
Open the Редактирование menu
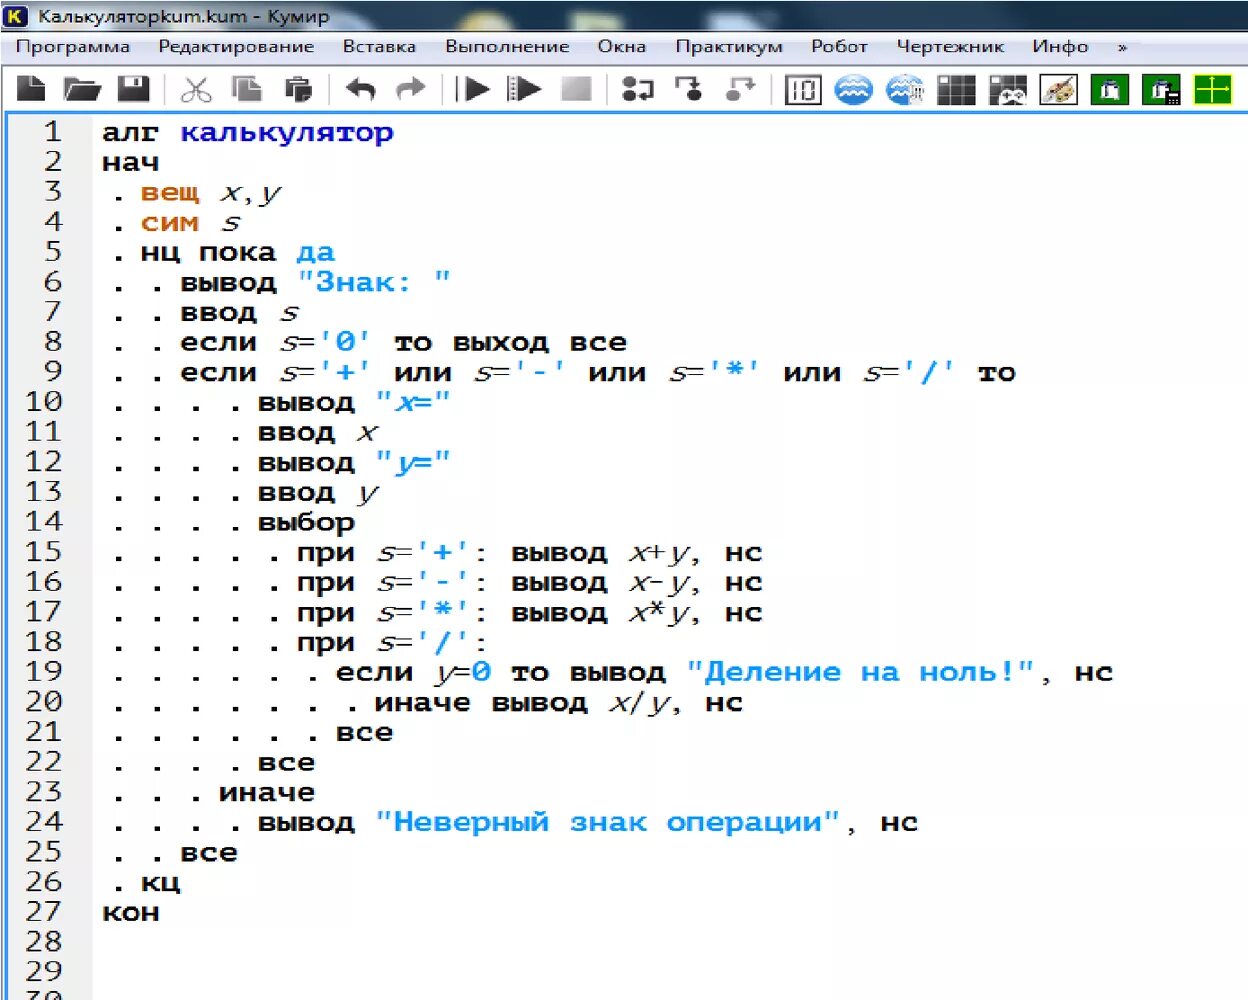tap(236, 47)
